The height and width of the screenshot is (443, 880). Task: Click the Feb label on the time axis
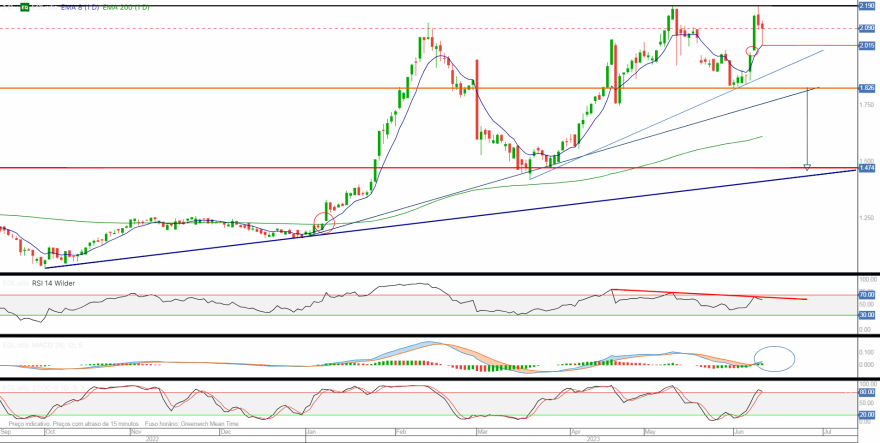click(401, 432)
